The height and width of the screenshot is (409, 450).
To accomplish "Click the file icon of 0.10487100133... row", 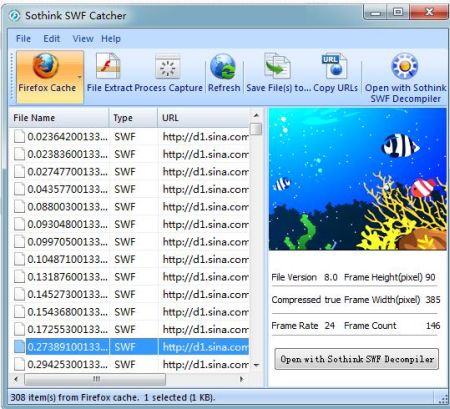I will (19, 259).
